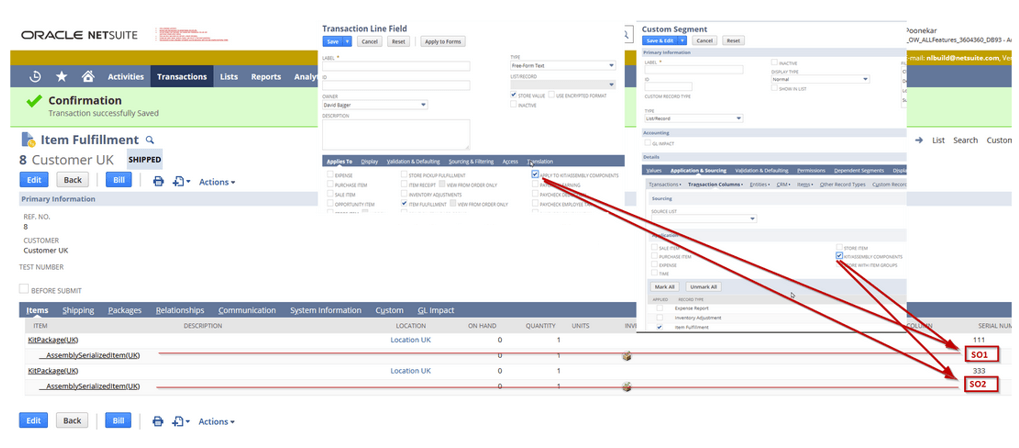The image size is (1019, 448).
Task: Click the top print icon
Action: pos(158,181)
